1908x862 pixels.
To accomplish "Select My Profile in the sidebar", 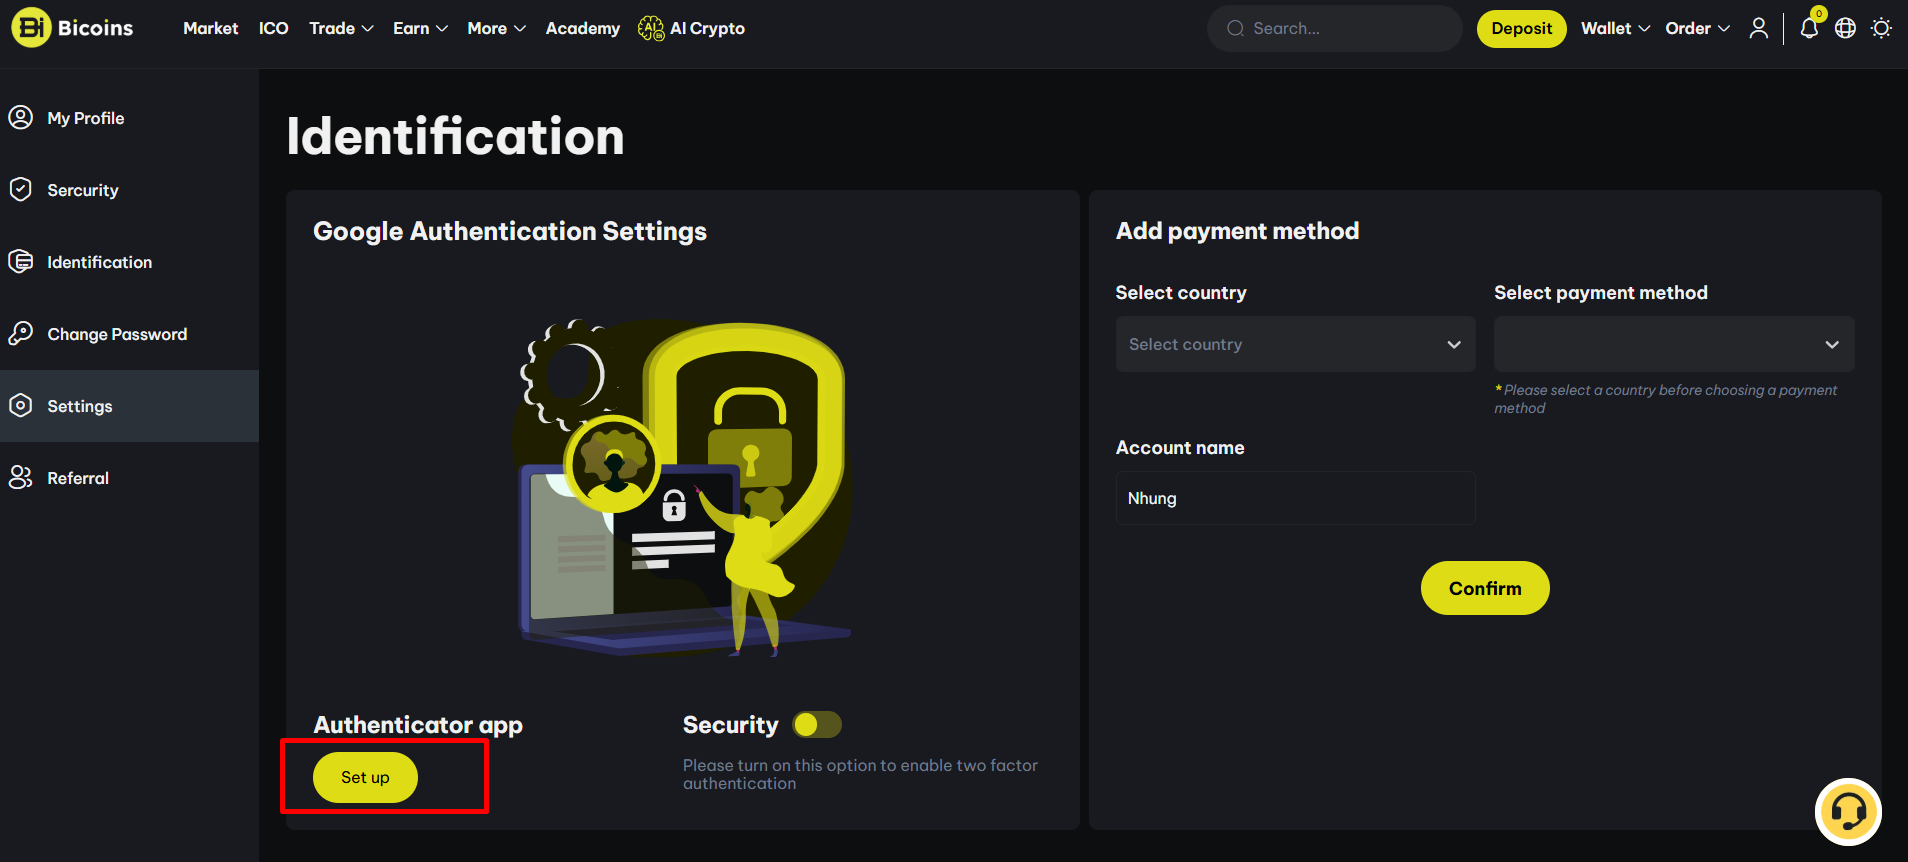I will click(x=86, y=118).
